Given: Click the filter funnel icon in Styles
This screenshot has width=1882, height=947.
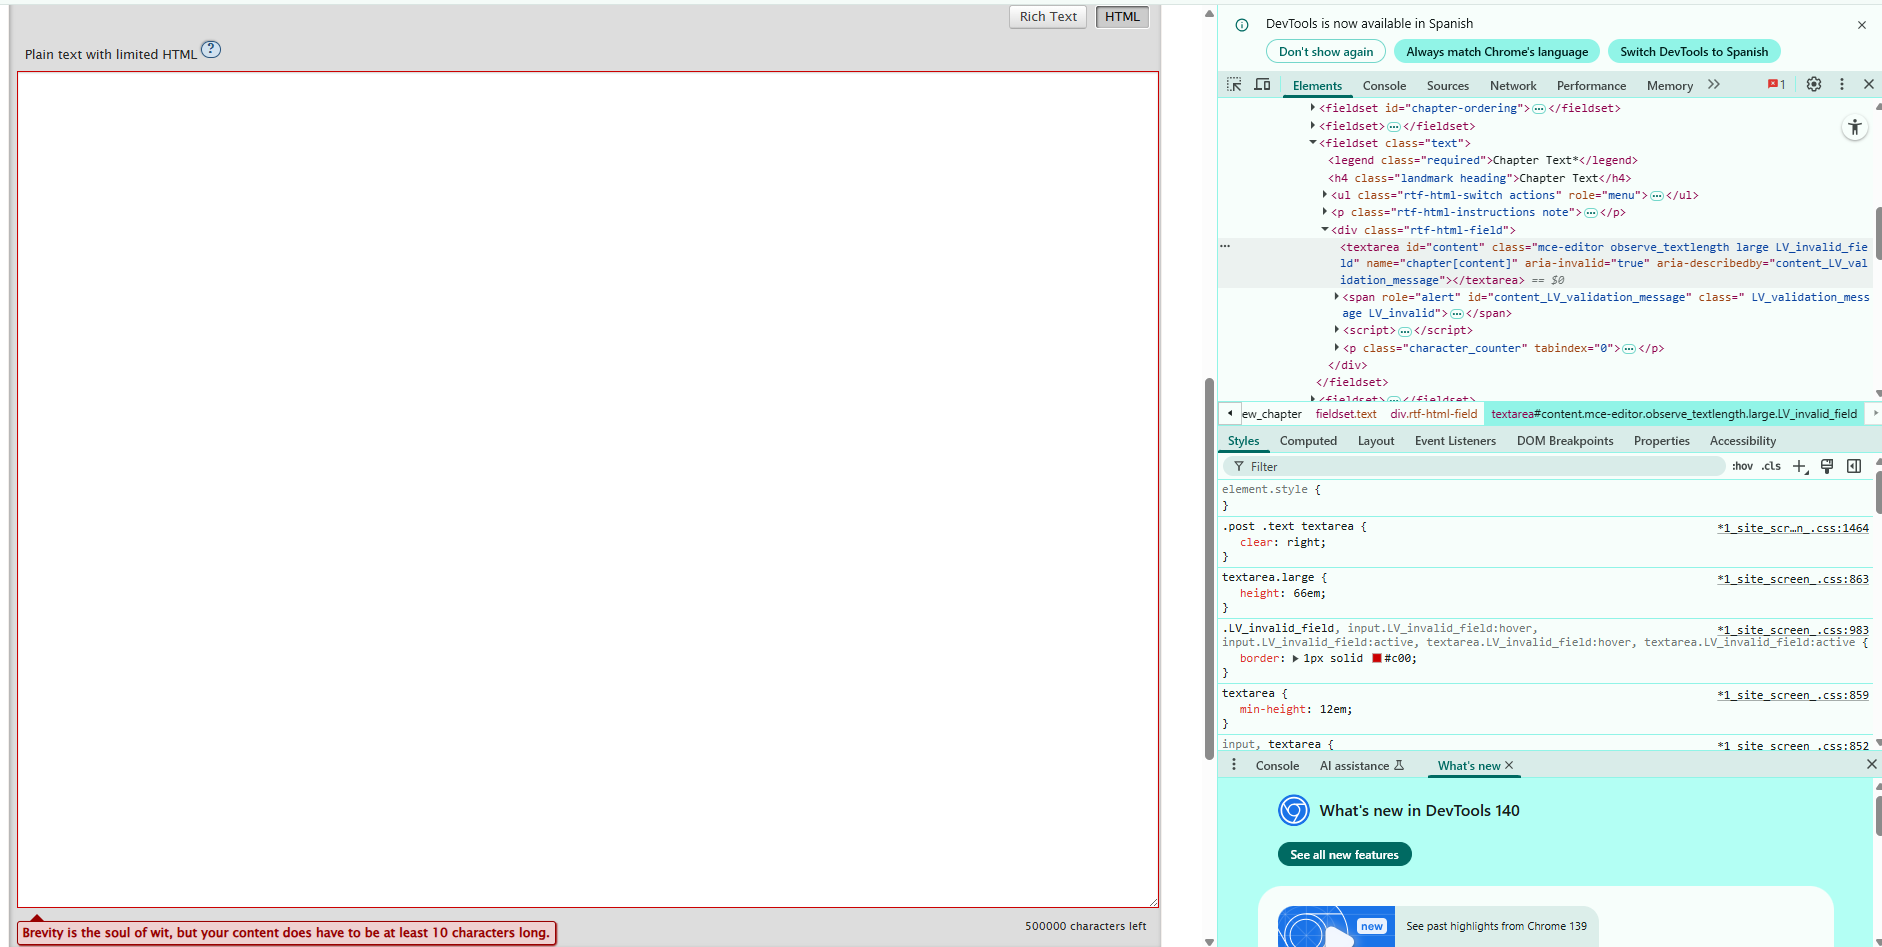Looking at the screenshot, I should (x=1239, y=467).
